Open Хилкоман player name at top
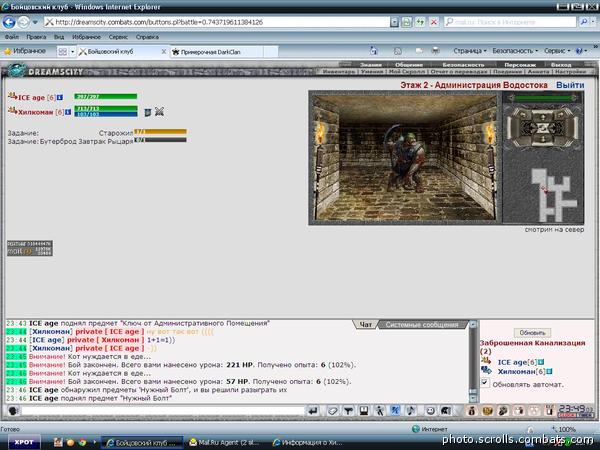The height and width of the screenshot is (450, 600). [x=36, y=112]
